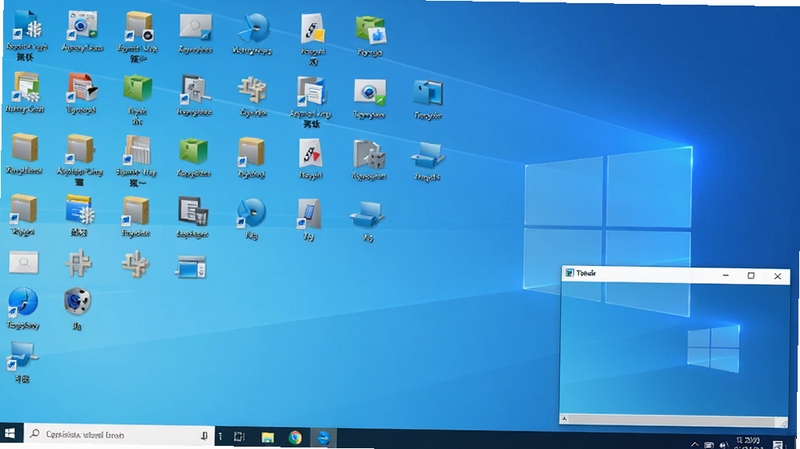Open the blue document stack shortcut
800x449 pixels.
tap(311, 92)
